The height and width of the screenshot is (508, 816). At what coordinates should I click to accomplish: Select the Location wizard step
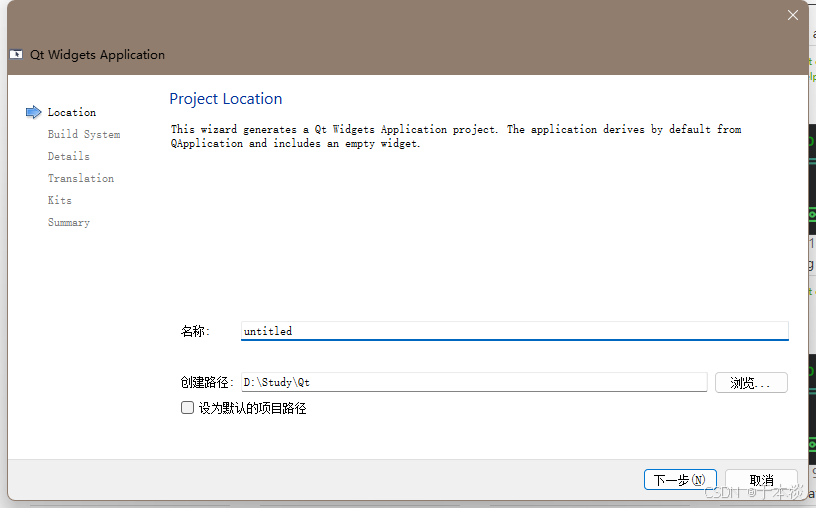[72, 112]
